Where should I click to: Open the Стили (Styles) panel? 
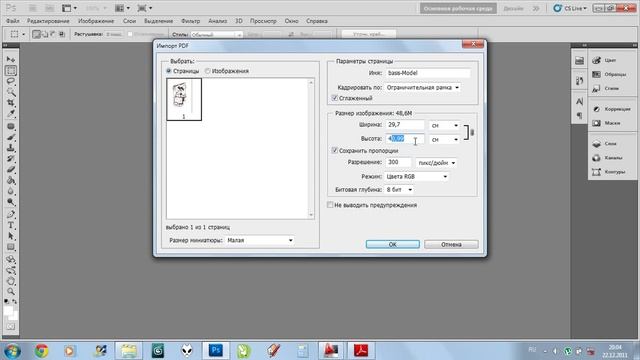[x=611, y=88]
